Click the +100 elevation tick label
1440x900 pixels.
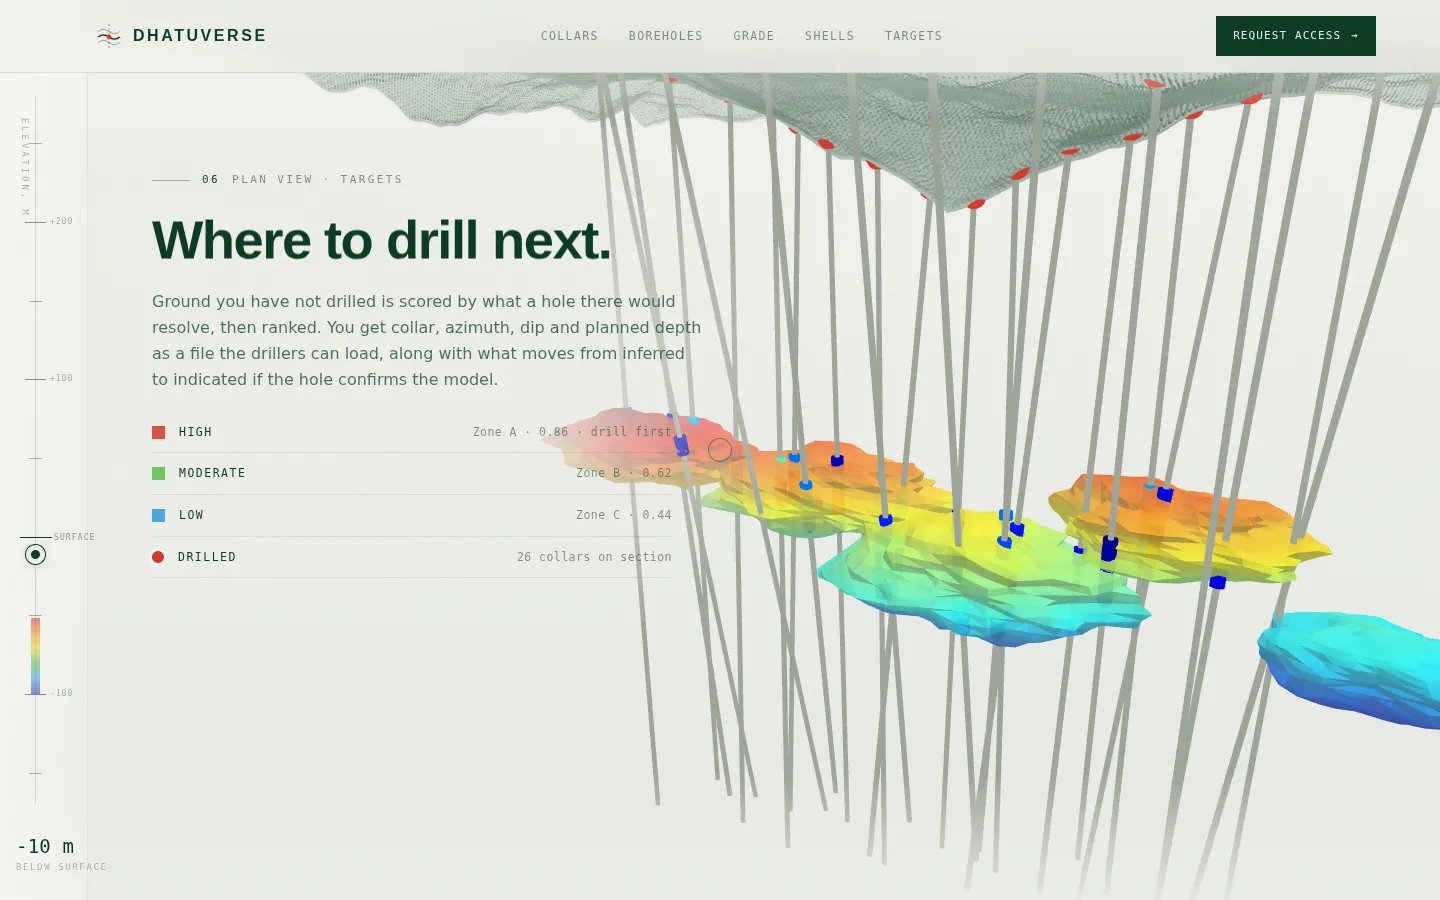[61, 378]
